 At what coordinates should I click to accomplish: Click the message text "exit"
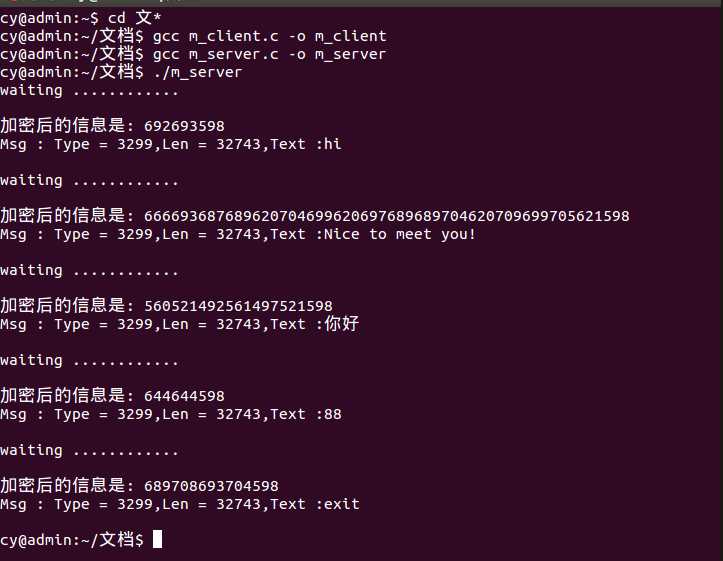(x=341, y=504)
